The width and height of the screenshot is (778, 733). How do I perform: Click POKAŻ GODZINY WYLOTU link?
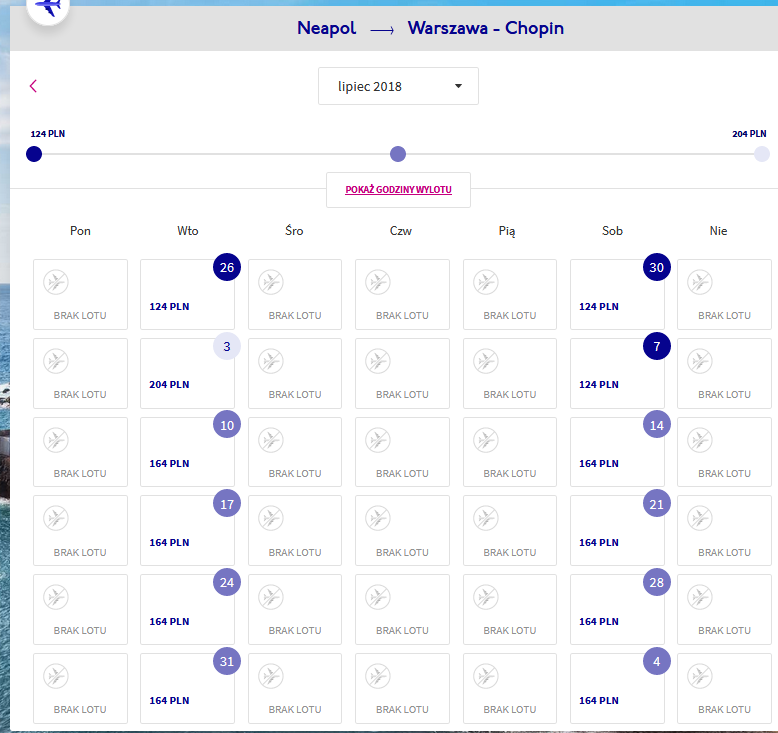point(398,190)
